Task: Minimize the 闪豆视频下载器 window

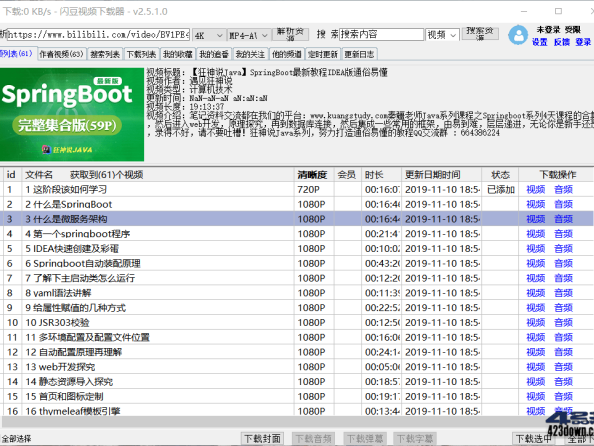Action: [x=524, y=11]
